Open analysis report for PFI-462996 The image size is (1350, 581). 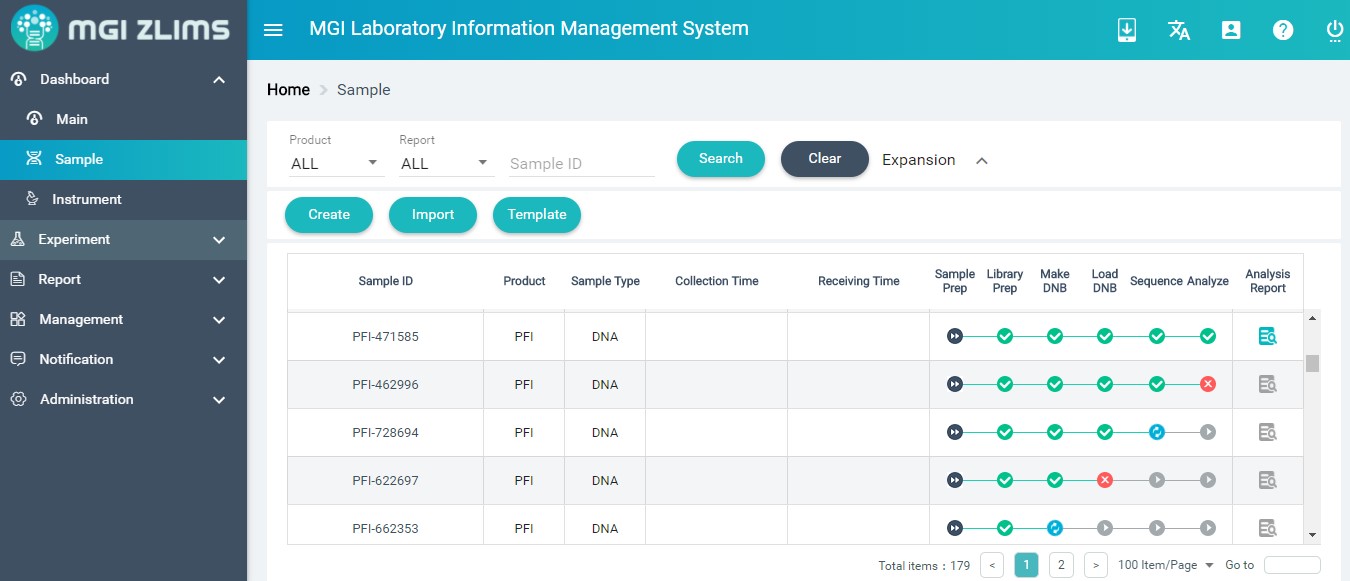click(1268, 384)
